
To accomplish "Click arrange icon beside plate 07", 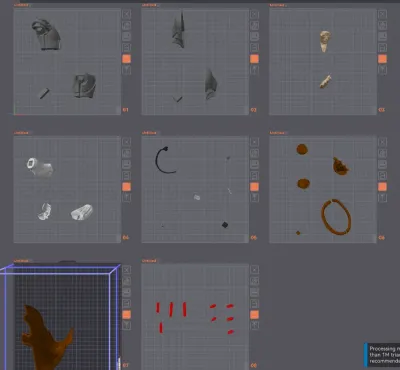I will click(x=127, y=292).
